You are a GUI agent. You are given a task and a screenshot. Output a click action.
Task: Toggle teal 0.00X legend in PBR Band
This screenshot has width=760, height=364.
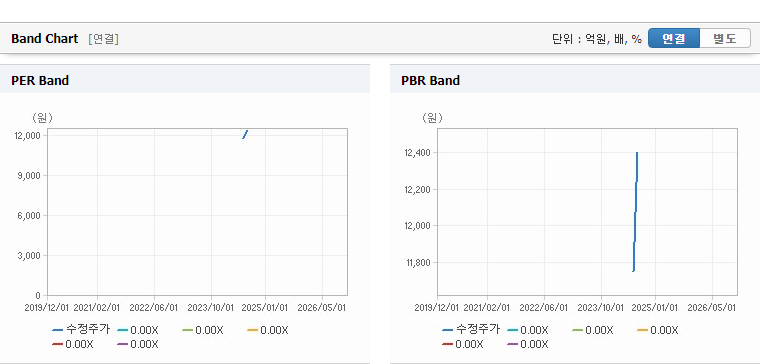[x=527, y=330]
